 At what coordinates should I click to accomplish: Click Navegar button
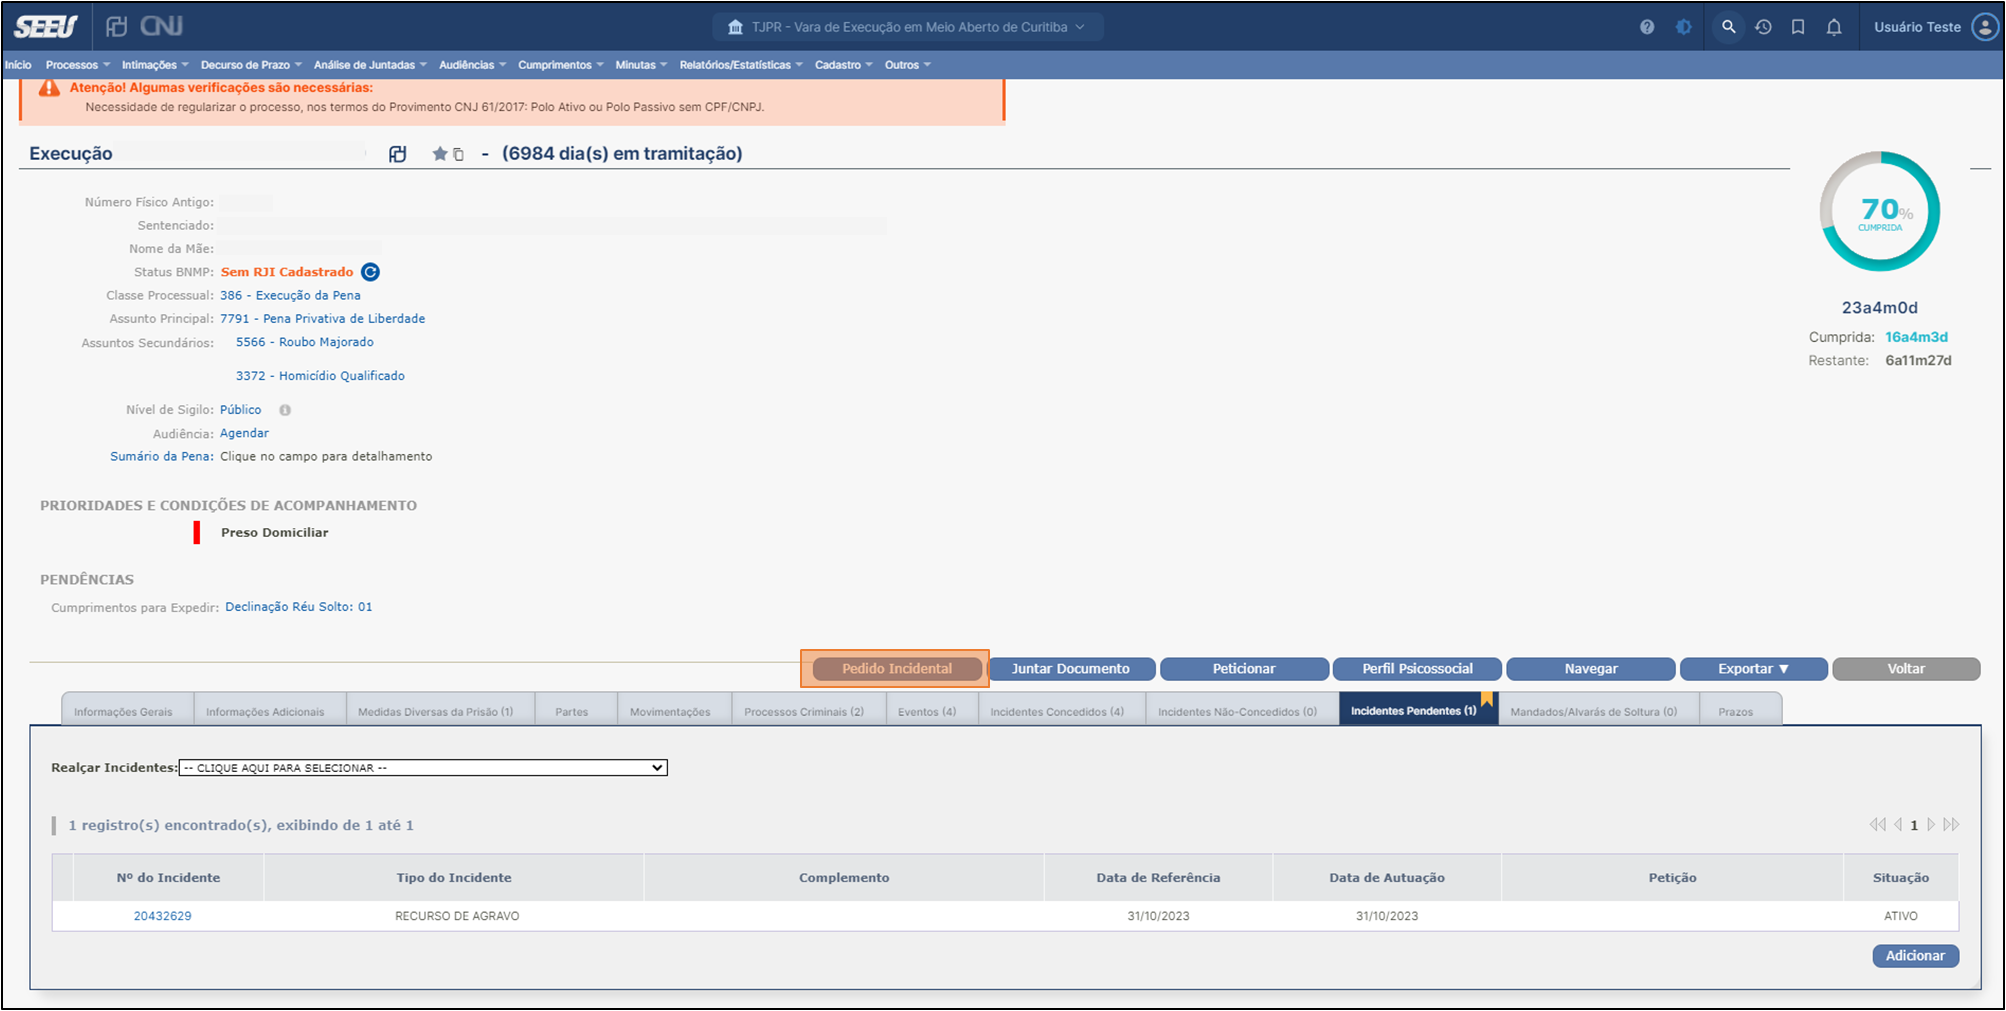[x=1591, y=669]
